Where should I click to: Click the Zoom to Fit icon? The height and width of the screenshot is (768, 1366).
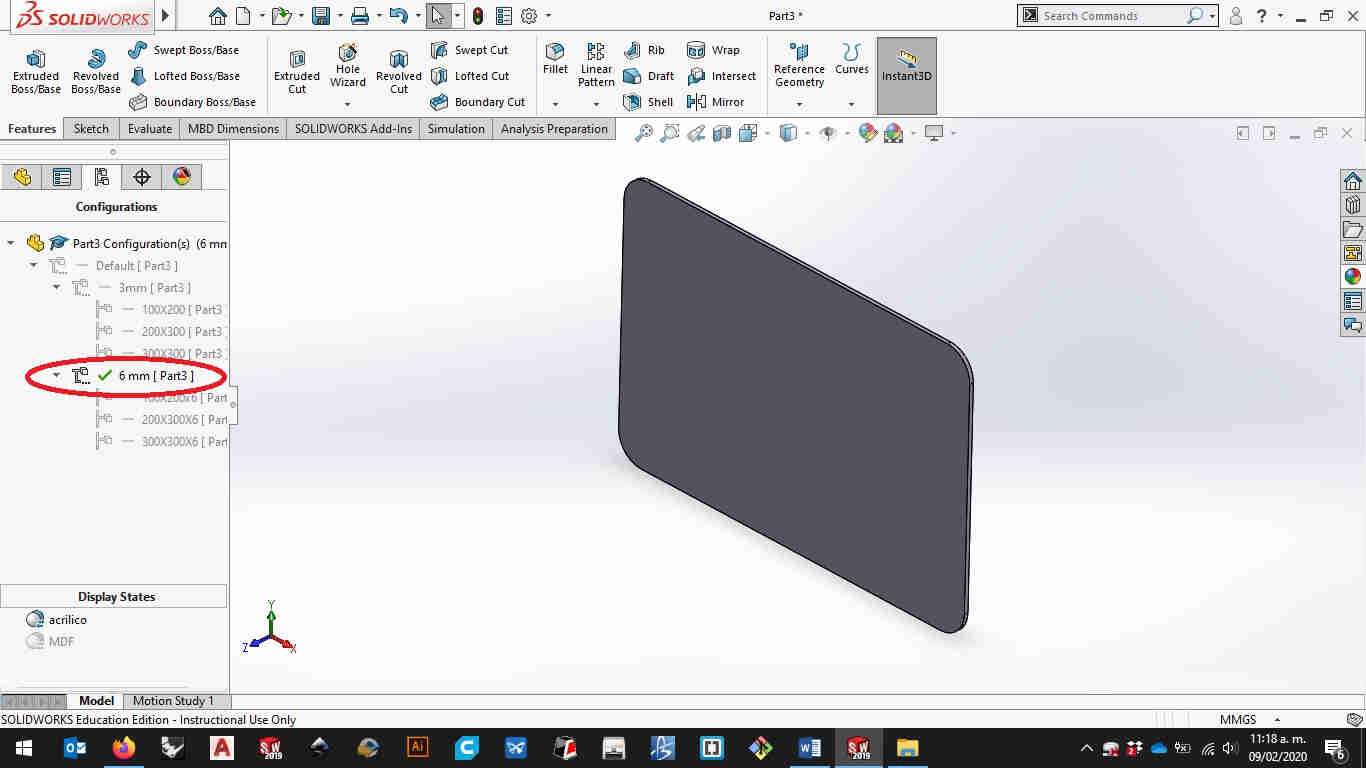(x=644, y=133)
